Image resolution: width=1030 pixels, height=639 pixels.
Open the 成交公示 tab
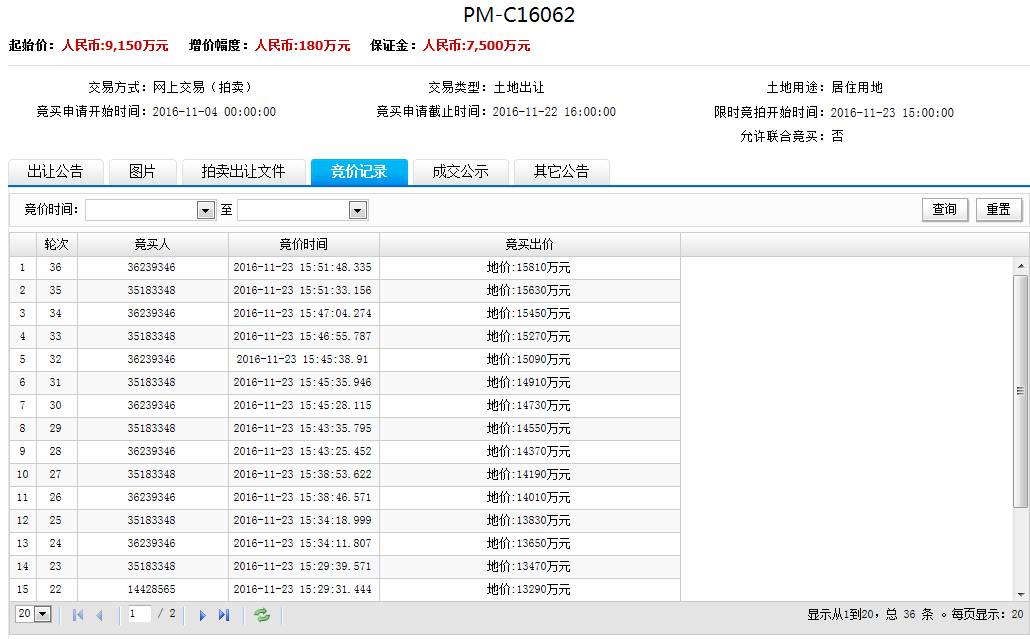tap(460, 172)
